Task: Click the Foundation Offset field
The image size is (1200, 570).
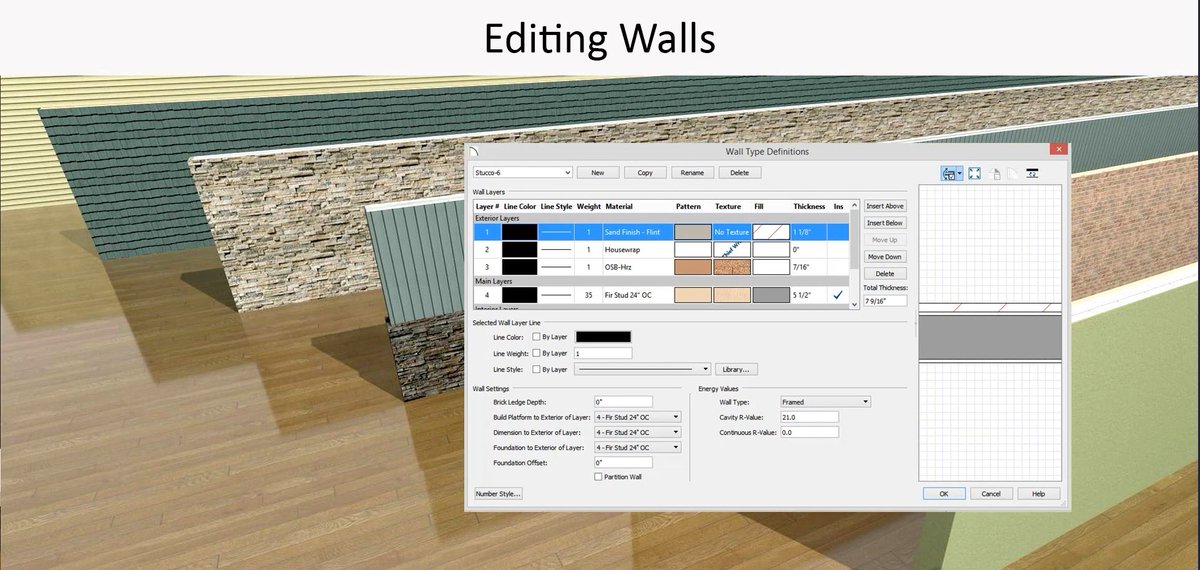Action: (623, 463)
